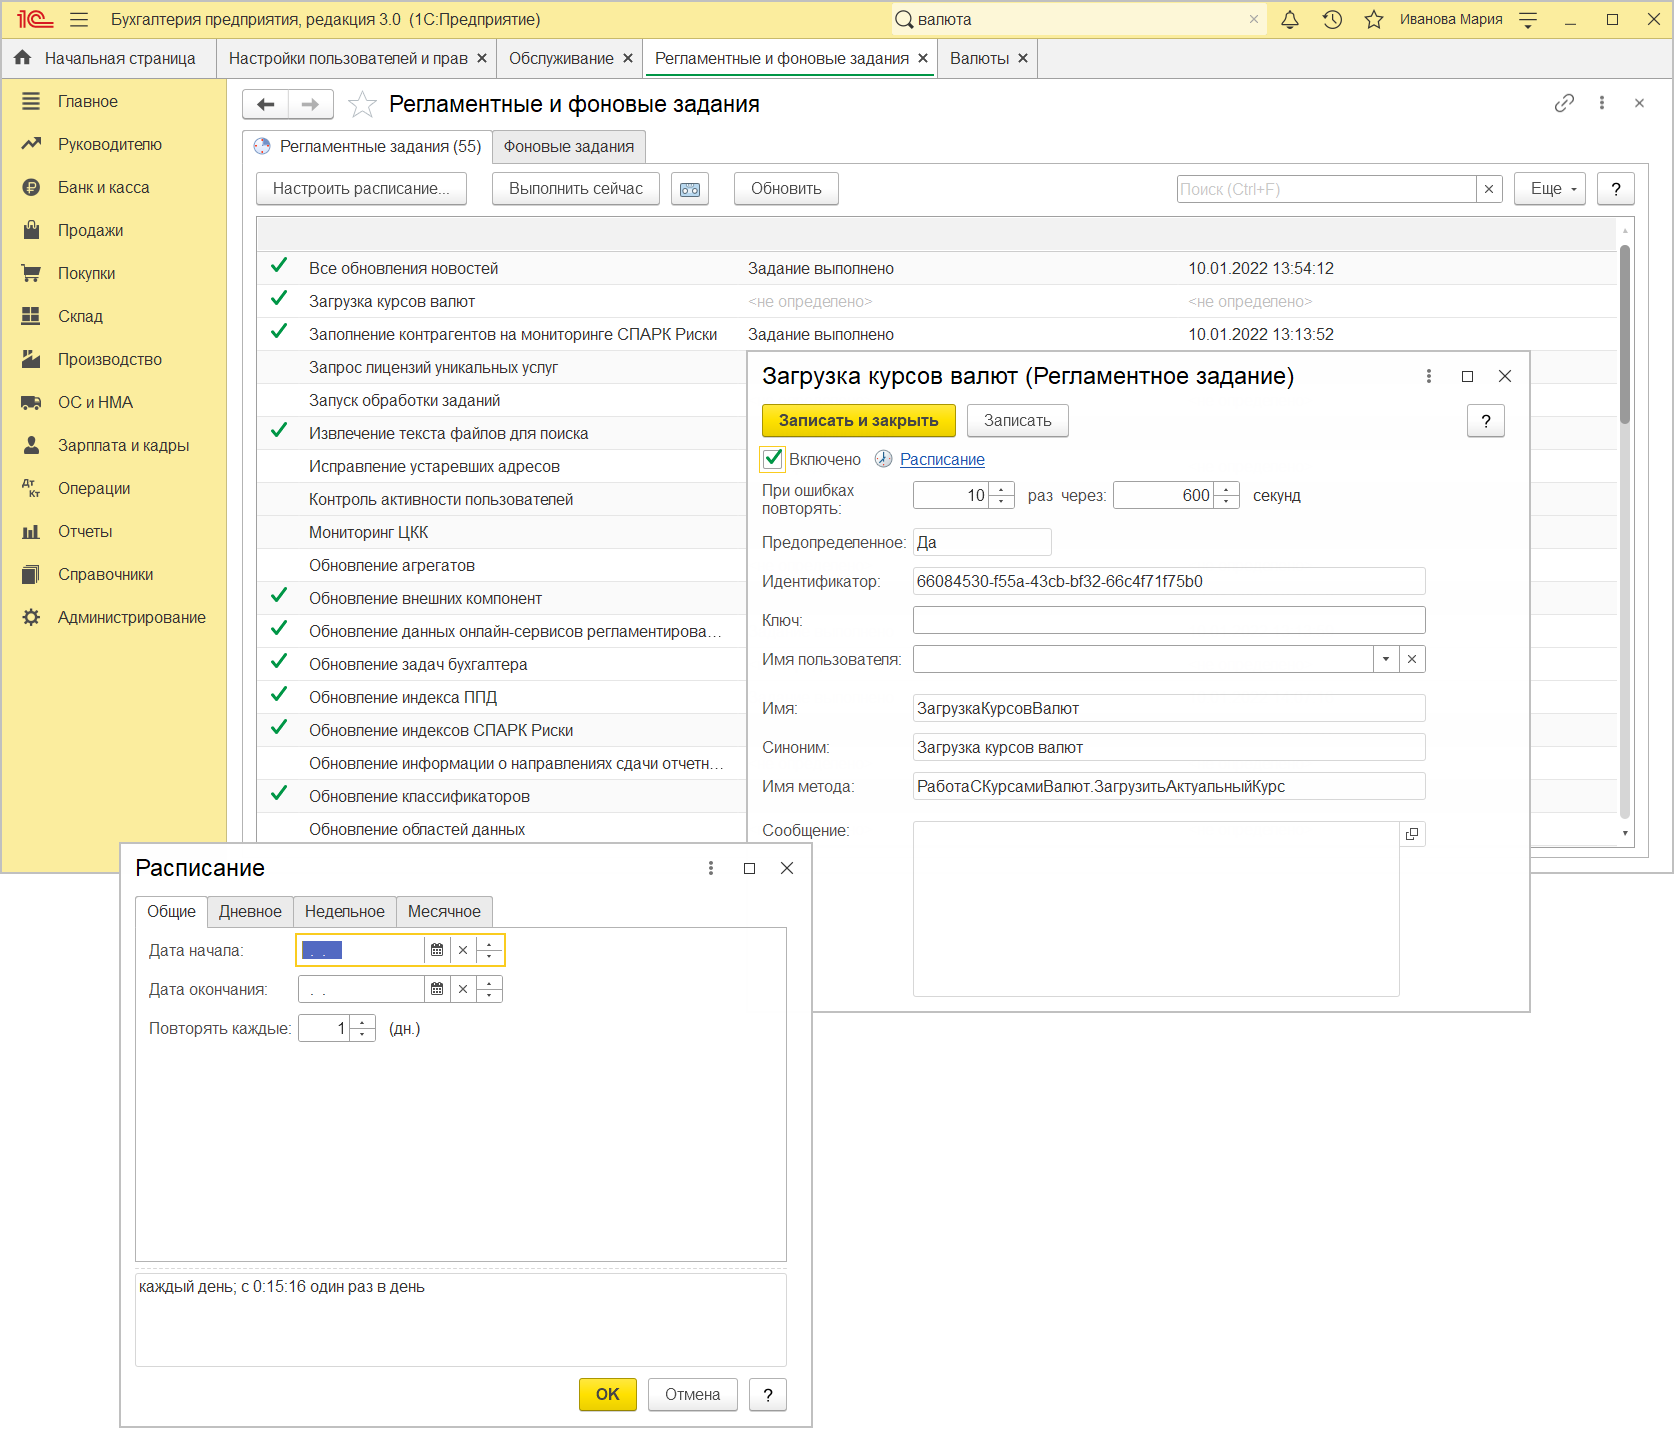Viewport: 1674px width, 1444px height.
Task: Expand Имя пользователя dropdown
Action: (x=1386, y=659)
